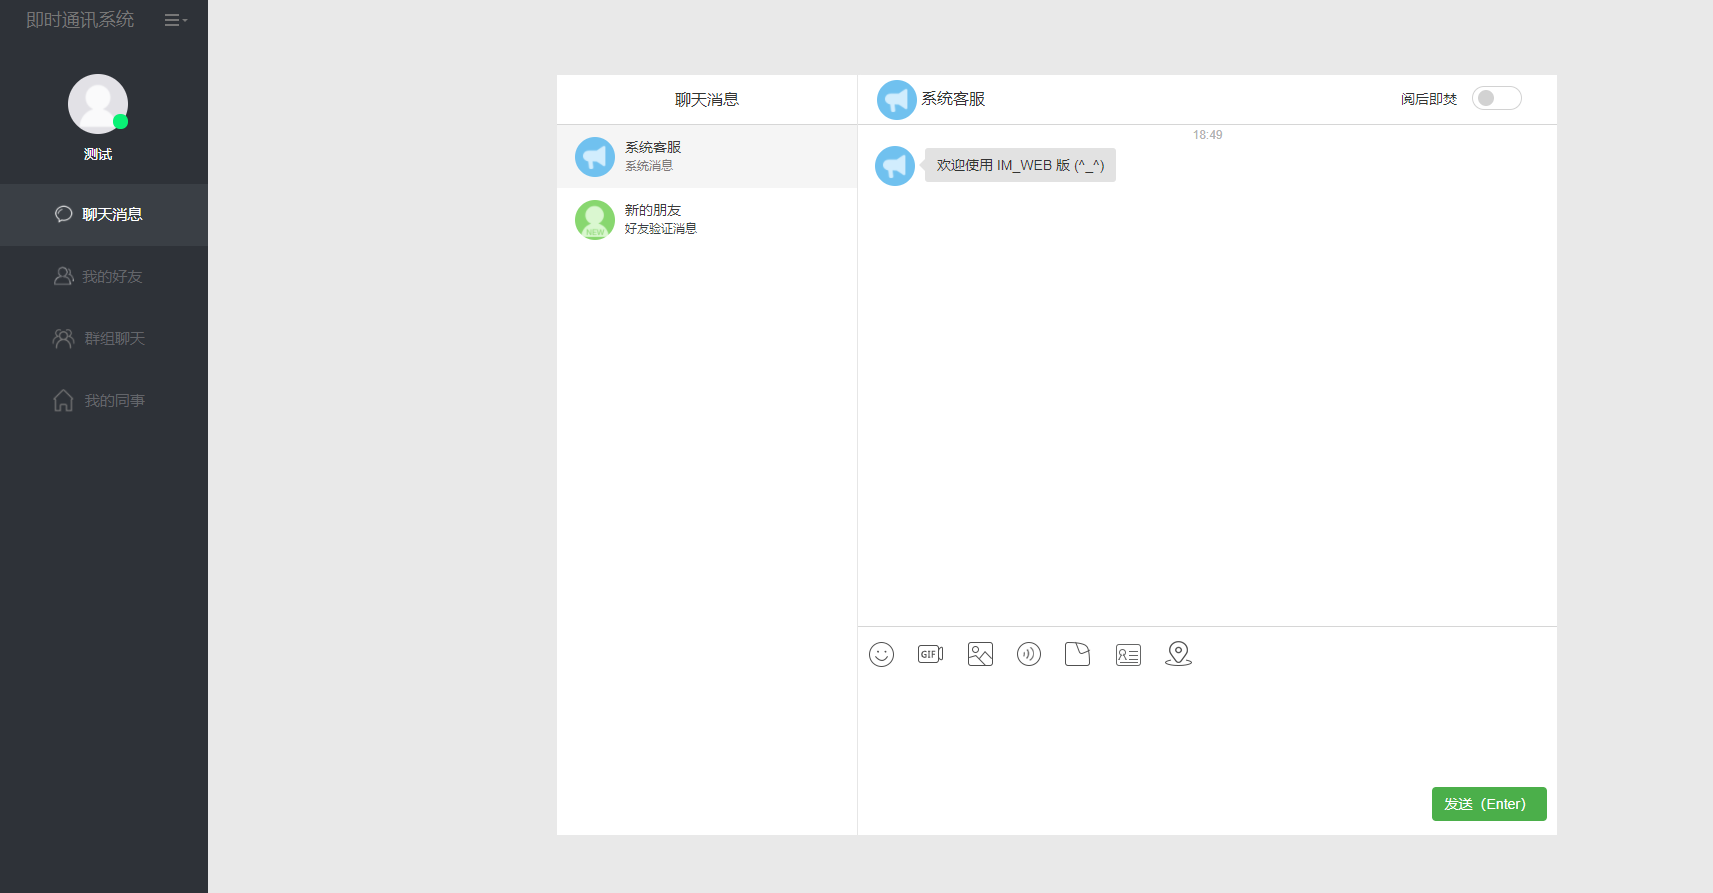Open the 系统客服 conversation in the list
The width and height of the screenshot is (1713, 893).
click(707, 157)
